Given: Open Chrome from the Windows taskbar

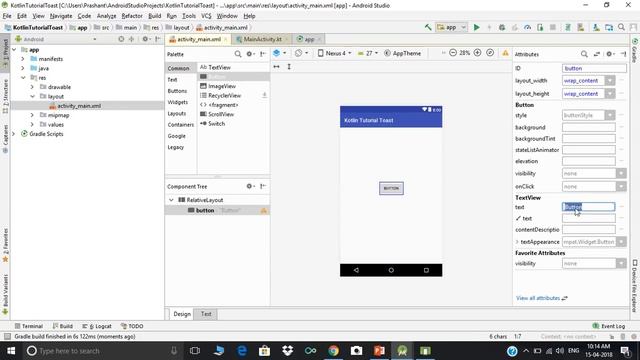Looking at the screenshot, I should point(333,351).
